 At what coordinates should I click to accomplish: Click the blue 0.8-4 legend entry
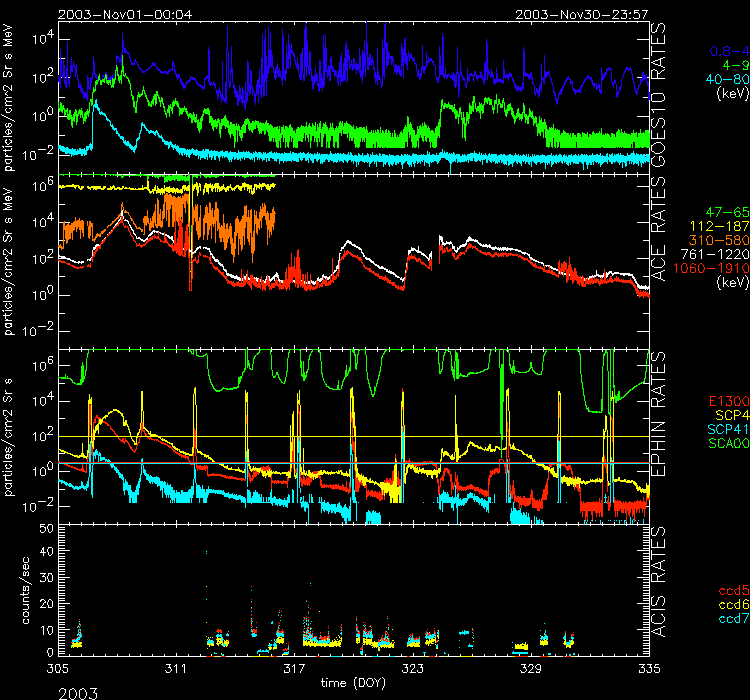click(729, 50)
